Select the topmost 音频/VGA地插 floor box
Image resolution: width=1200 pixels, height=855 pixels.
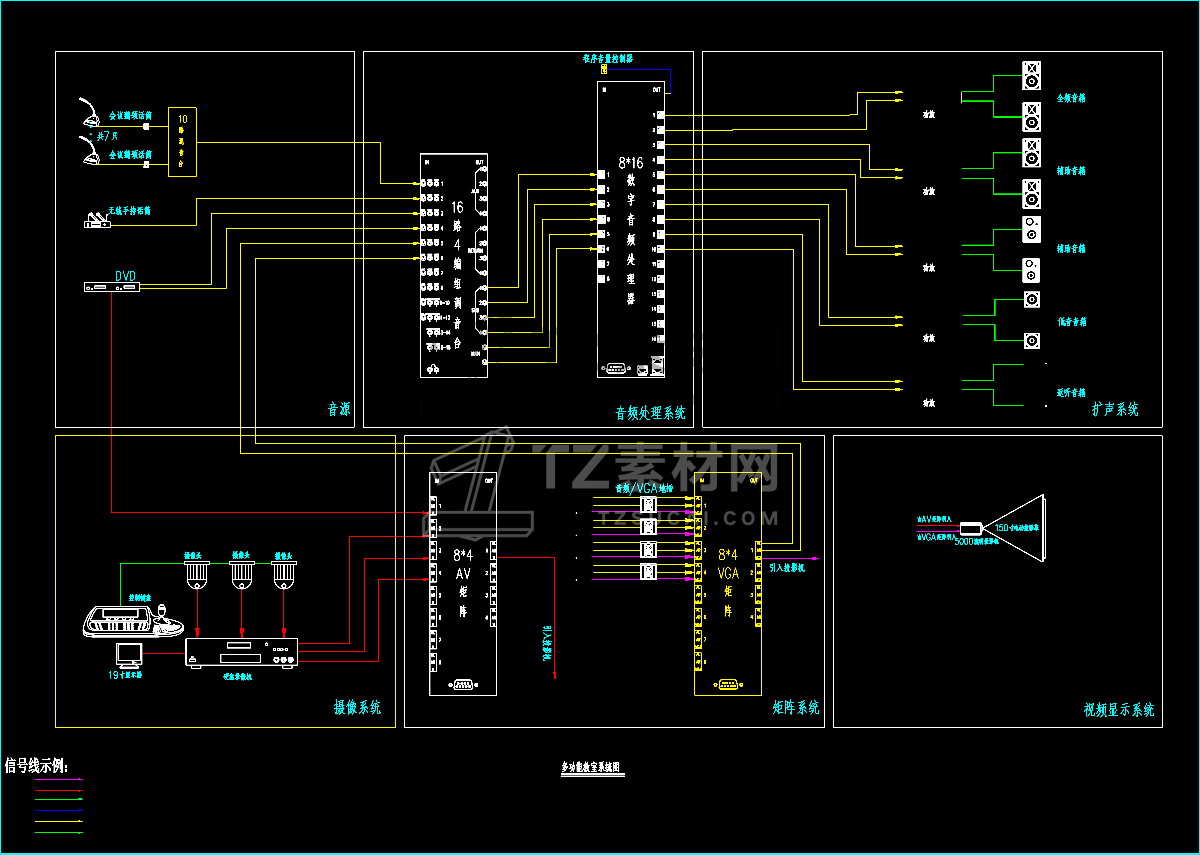pyautogui.click(x=648, y=507)
